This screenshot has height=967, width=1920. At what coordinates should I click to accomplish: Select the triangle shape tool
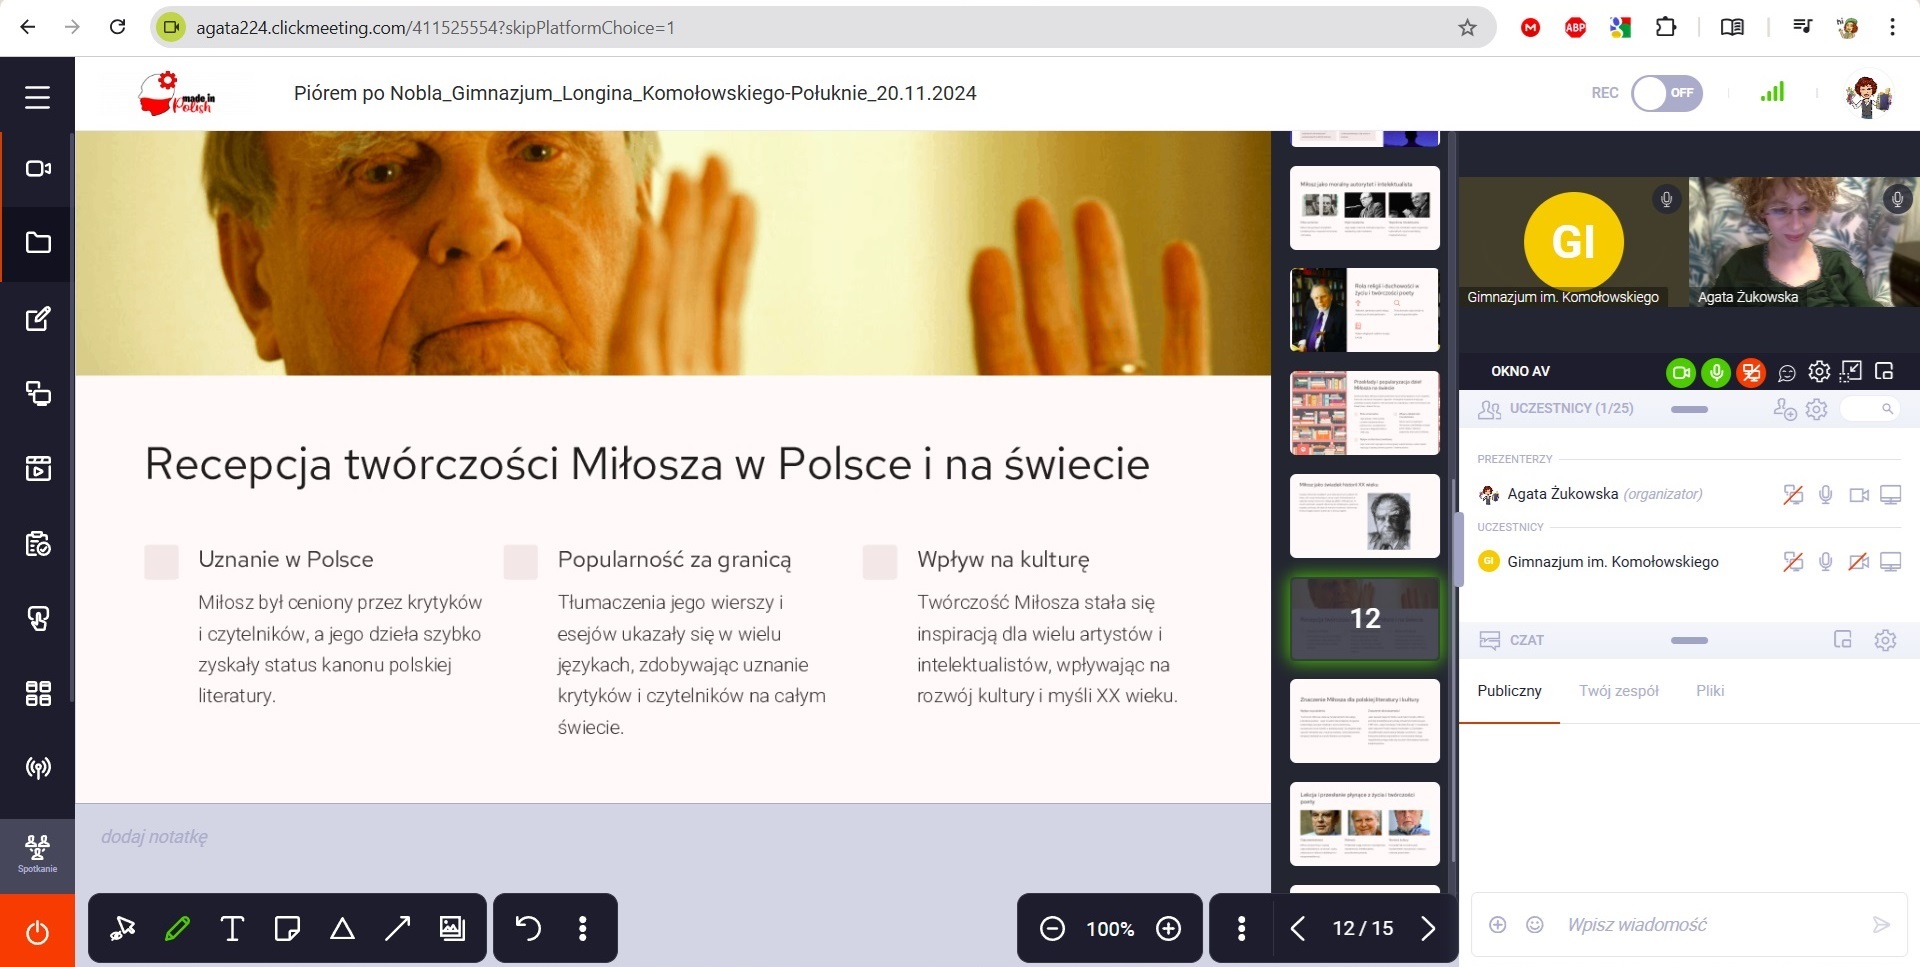[x=342, y=929]
